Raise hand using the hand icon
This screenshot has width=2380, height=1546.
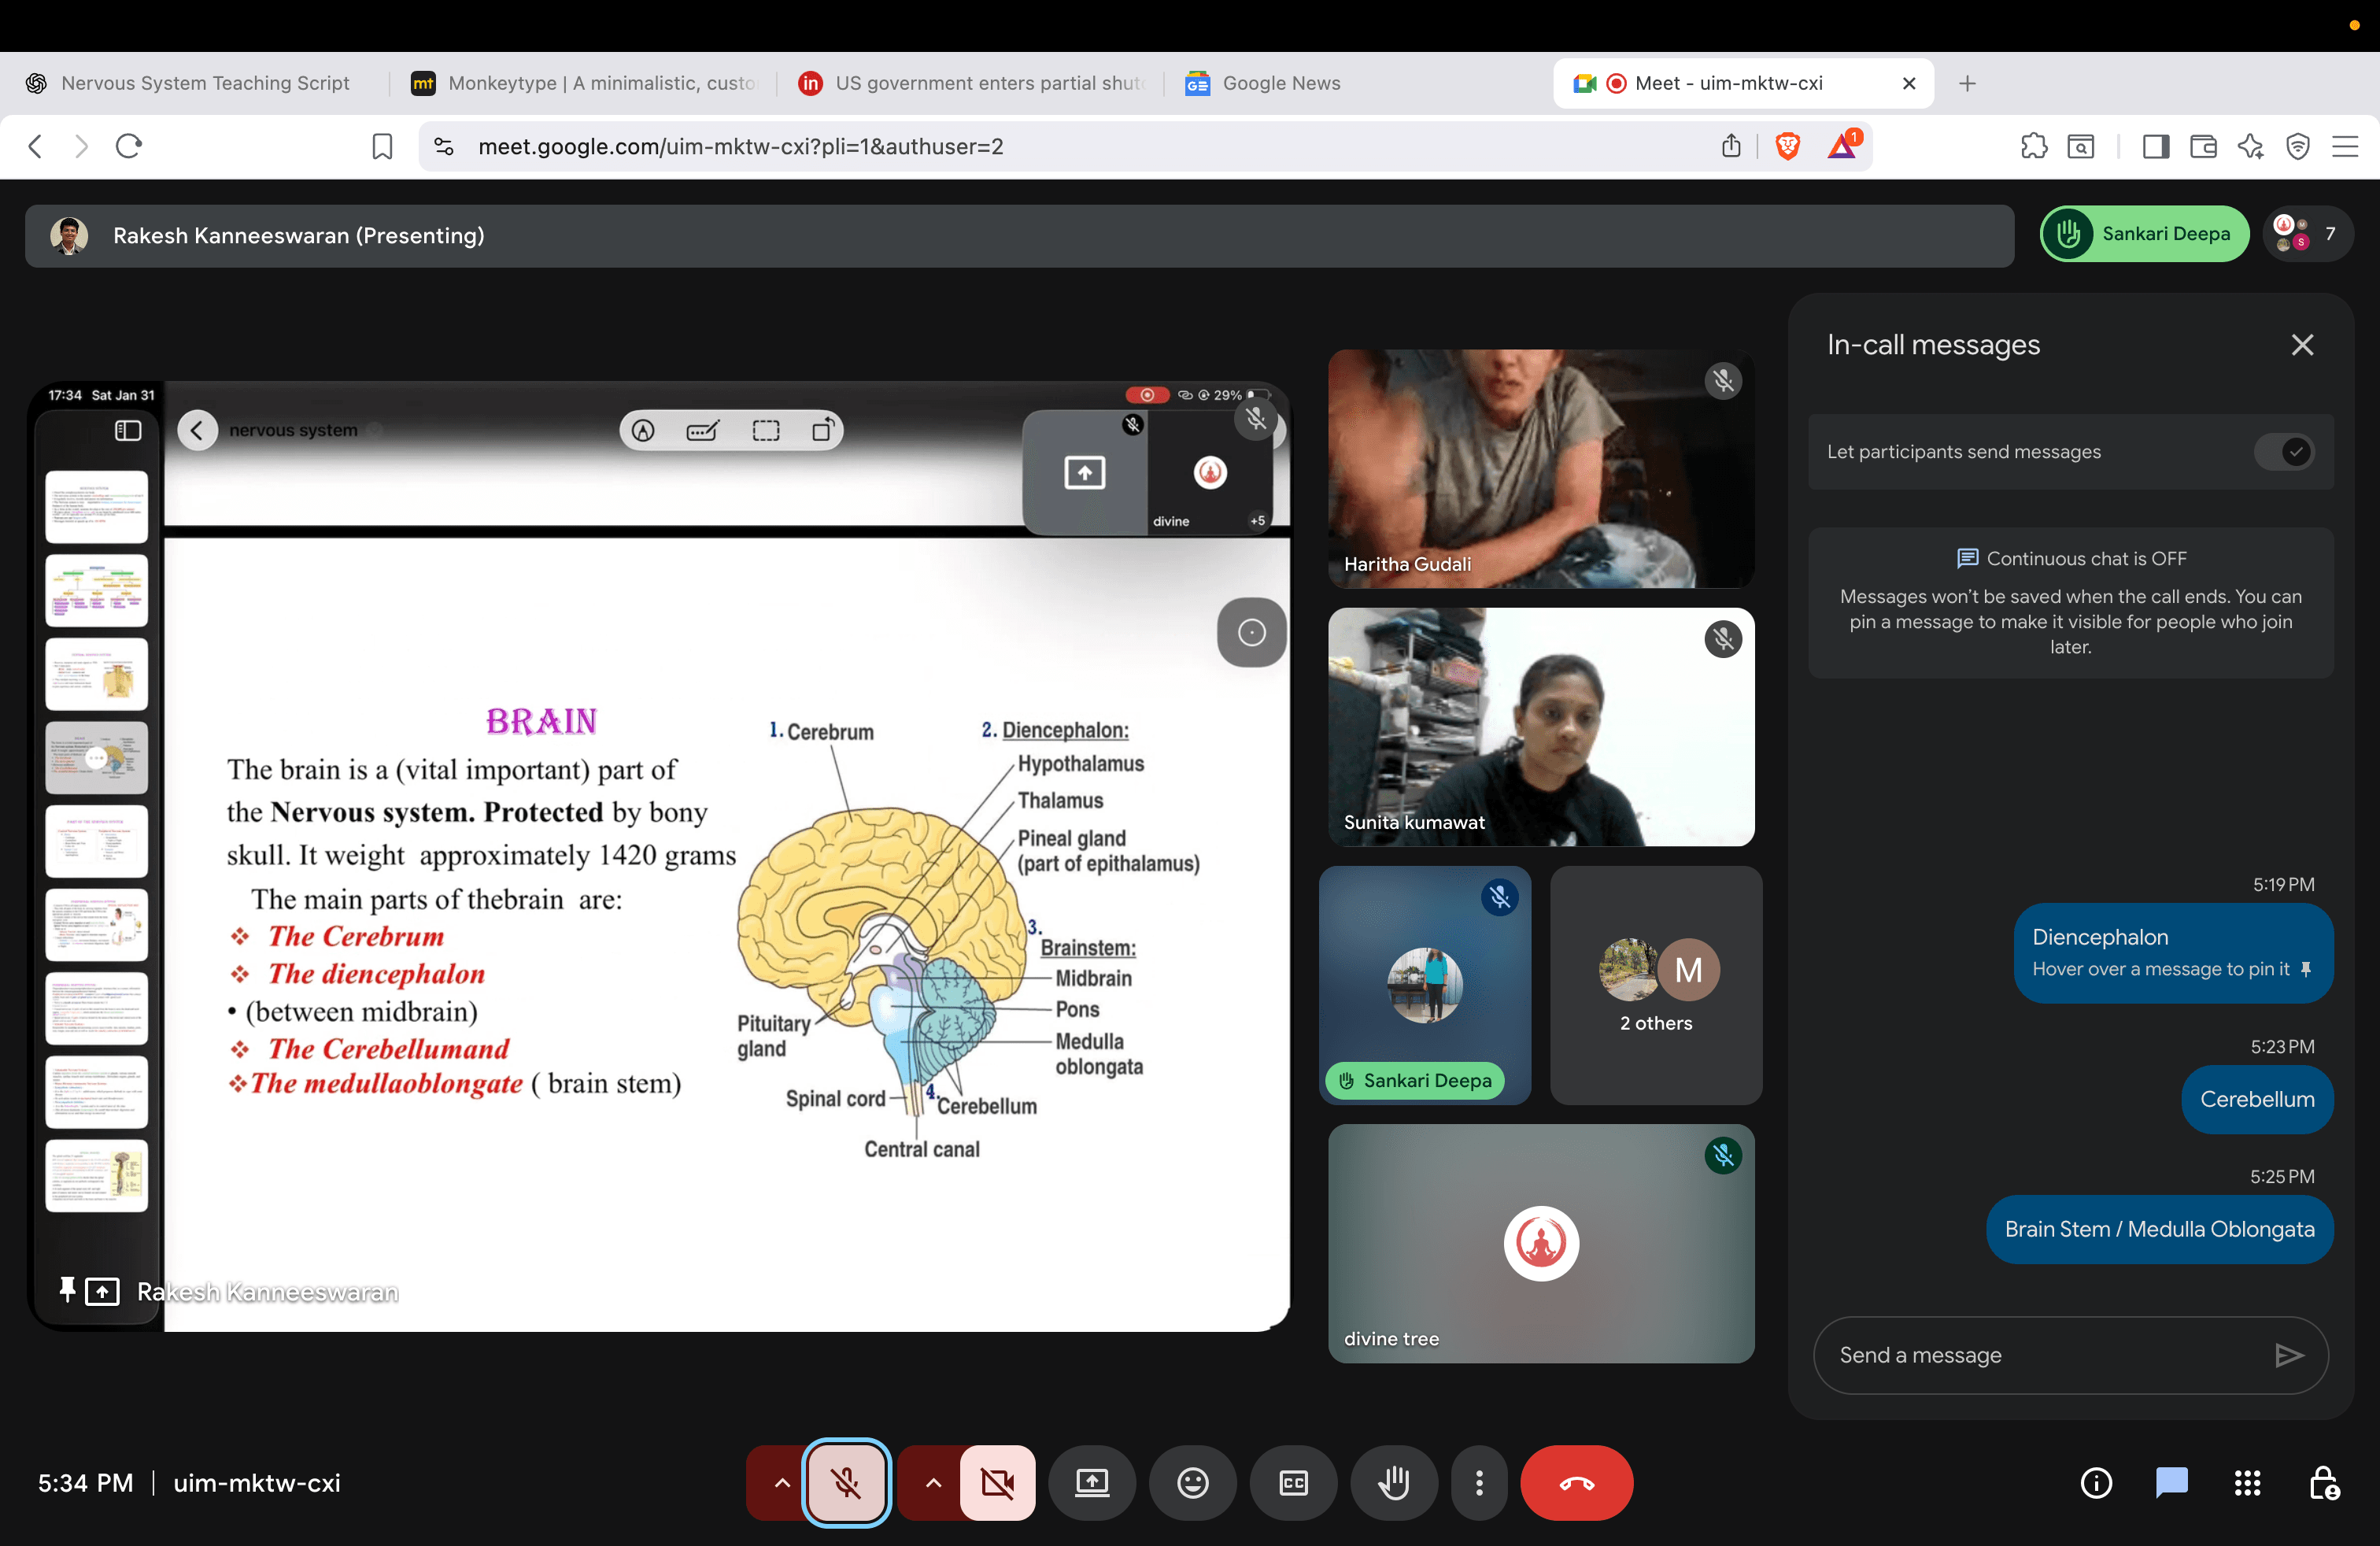1394,1482
